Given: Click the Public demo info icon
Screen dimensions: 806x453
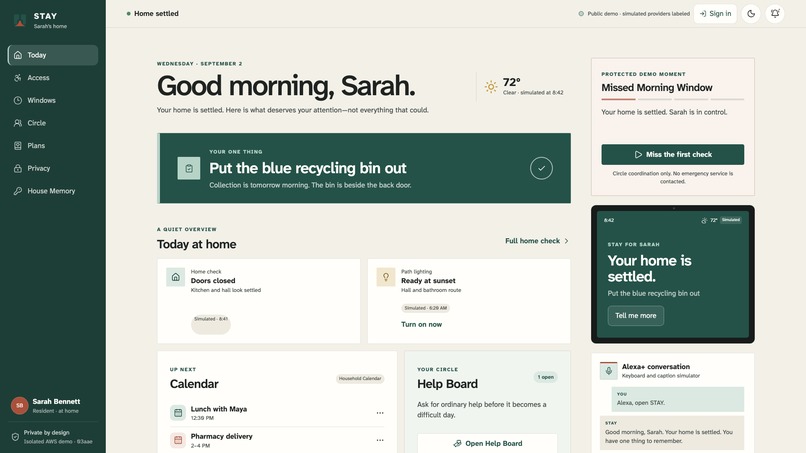Looking at the screenshot, I should tap(581, 14).
